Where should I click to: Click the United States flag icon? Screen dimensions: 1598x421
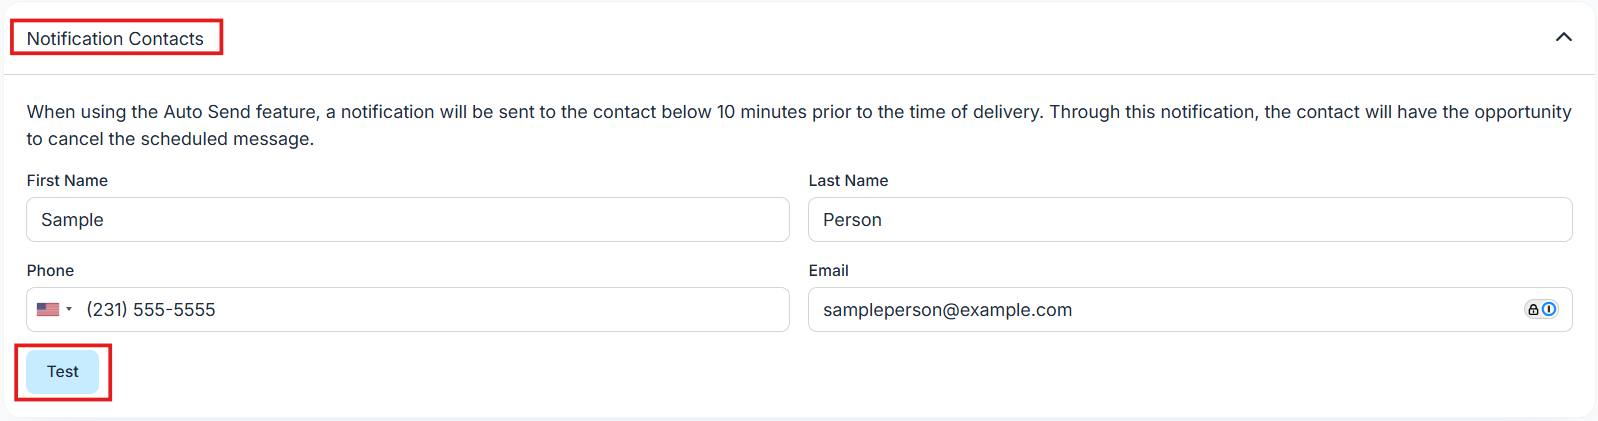pyautogui.click(x=48, y=310)
